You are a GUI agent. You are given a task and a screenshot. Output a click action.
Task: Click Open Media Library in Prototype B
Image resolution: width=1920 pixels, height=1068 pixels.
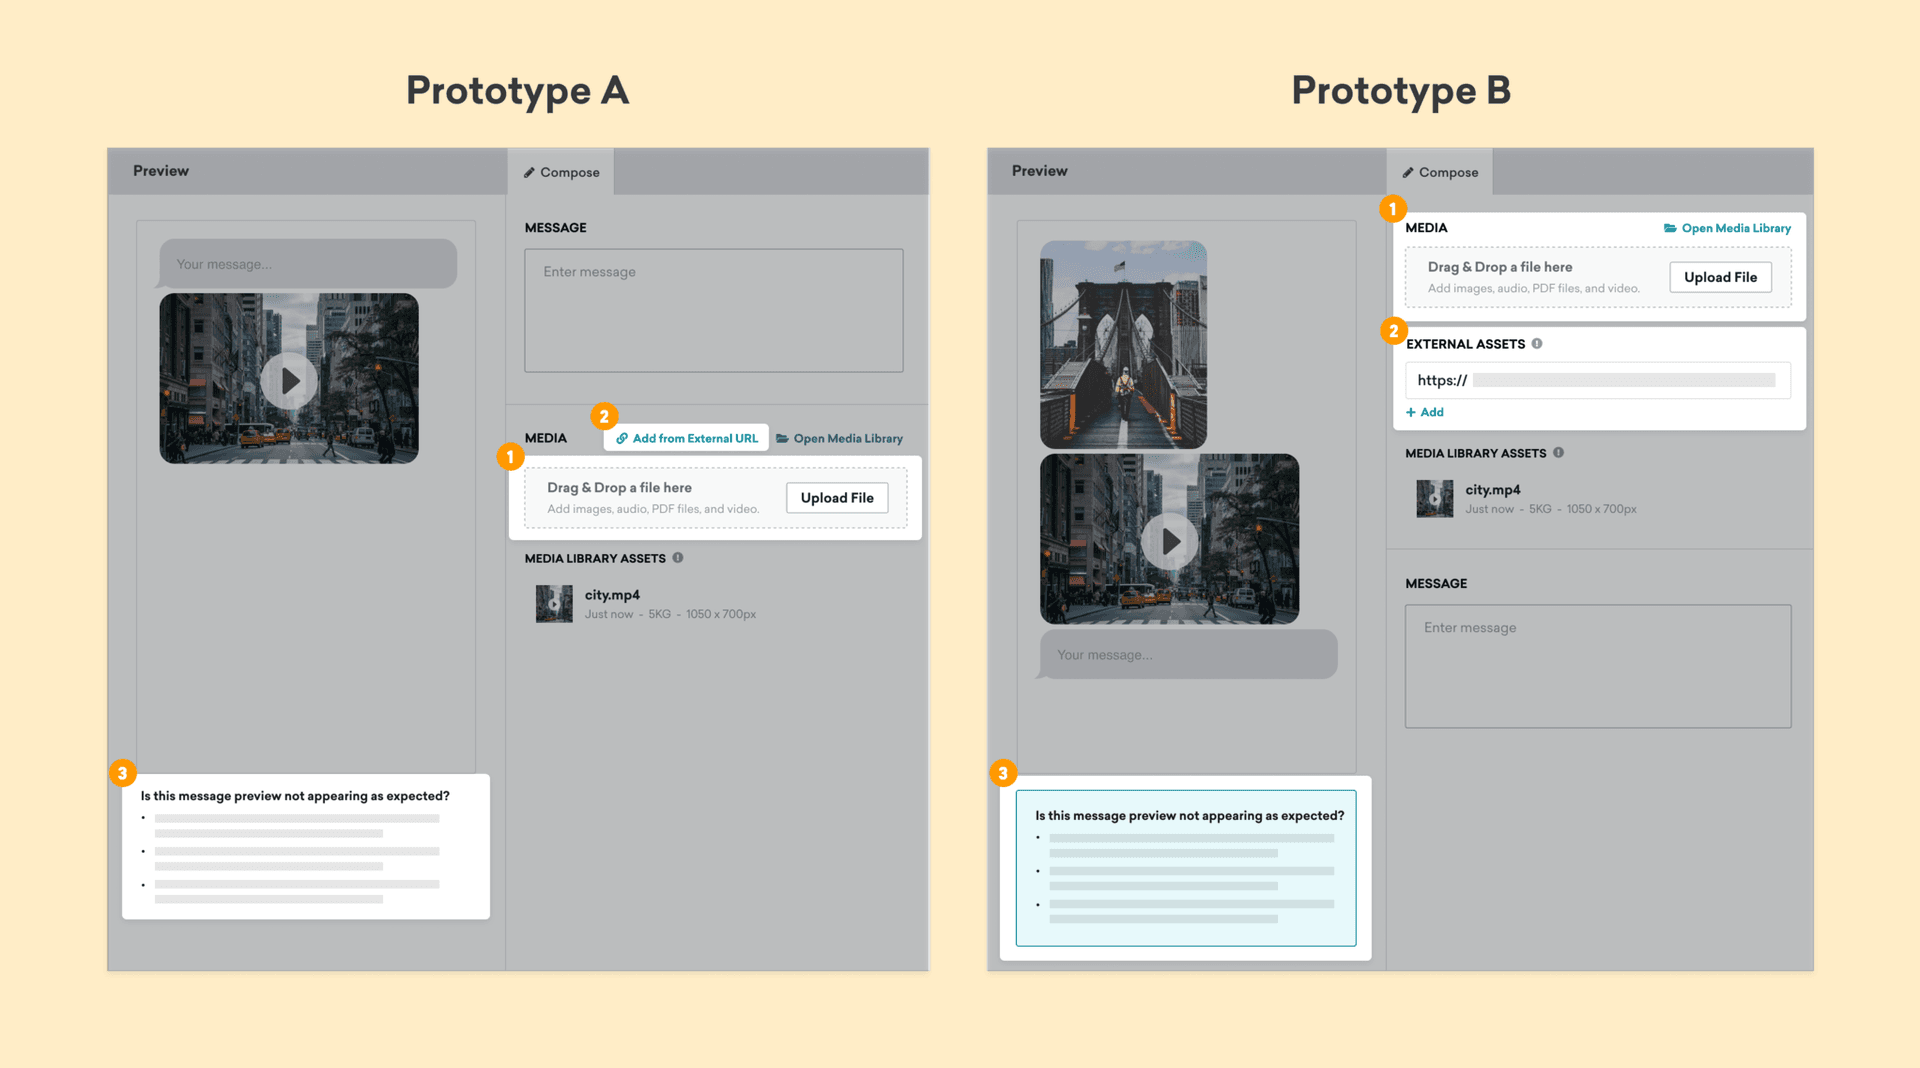click(1735, 228)
